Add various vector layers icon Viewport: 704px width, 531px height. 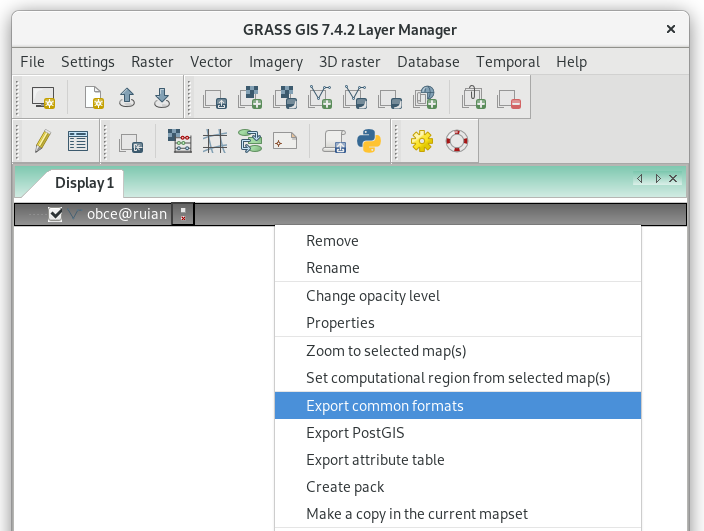tap(355, 97)
